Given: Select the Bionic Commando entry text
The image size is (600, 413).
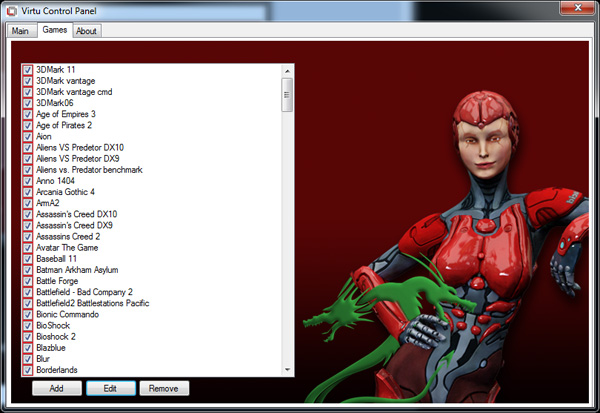Looking at the screenshot, I should pos(67,314).
